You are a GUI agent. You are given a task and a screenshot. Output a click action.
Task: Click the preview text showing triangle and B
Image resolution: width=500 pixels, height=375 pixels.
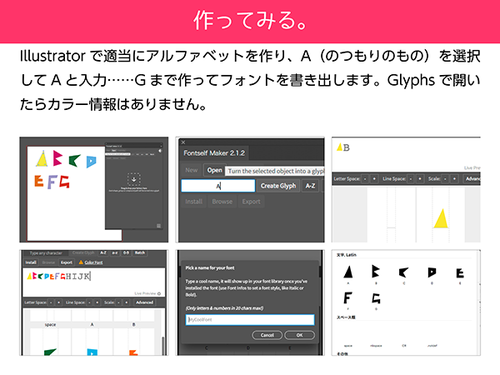coord(343,147)
